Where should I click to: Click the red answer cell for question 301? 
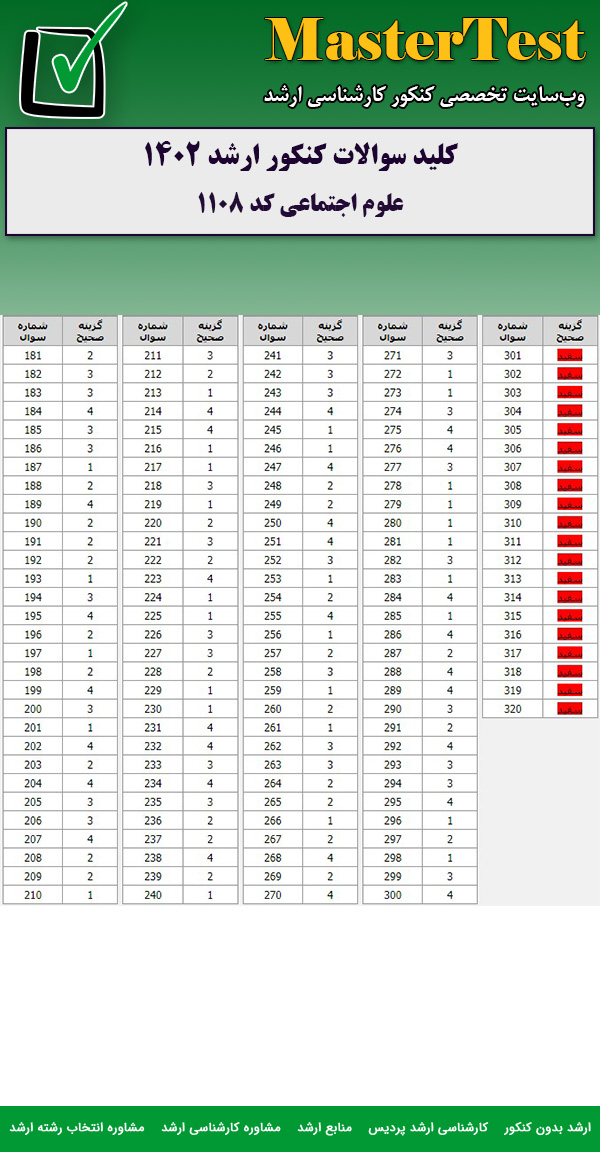point(569,355)
